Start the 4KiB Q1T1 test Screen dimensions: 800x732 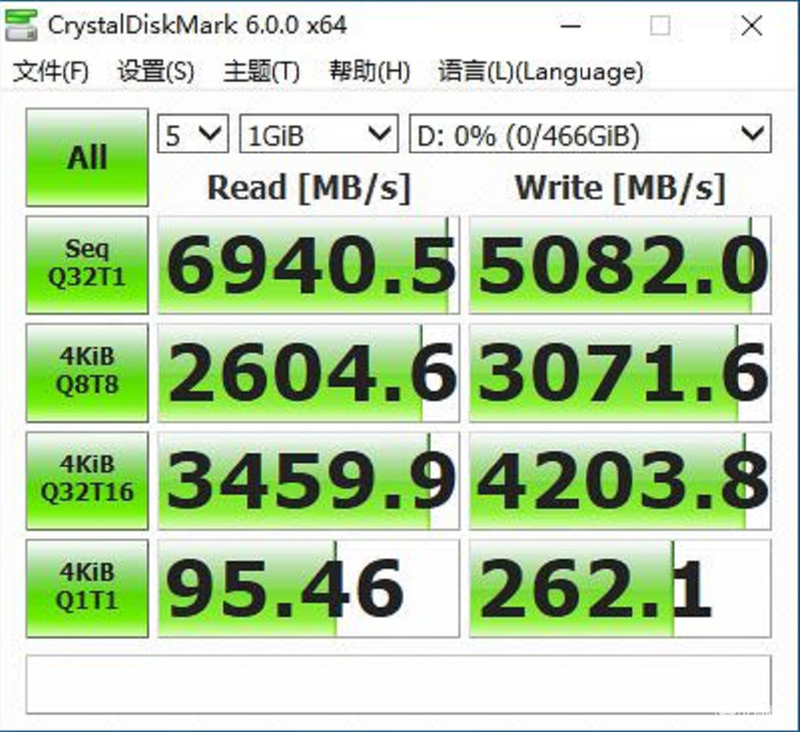click(87, 588)
